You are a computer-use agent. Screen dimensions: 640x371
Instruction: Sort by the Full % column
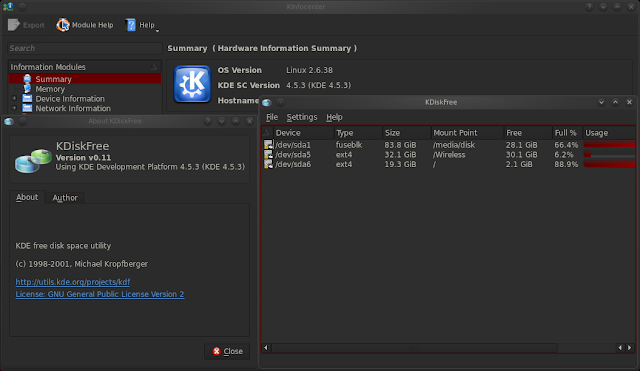click(567, 133)
